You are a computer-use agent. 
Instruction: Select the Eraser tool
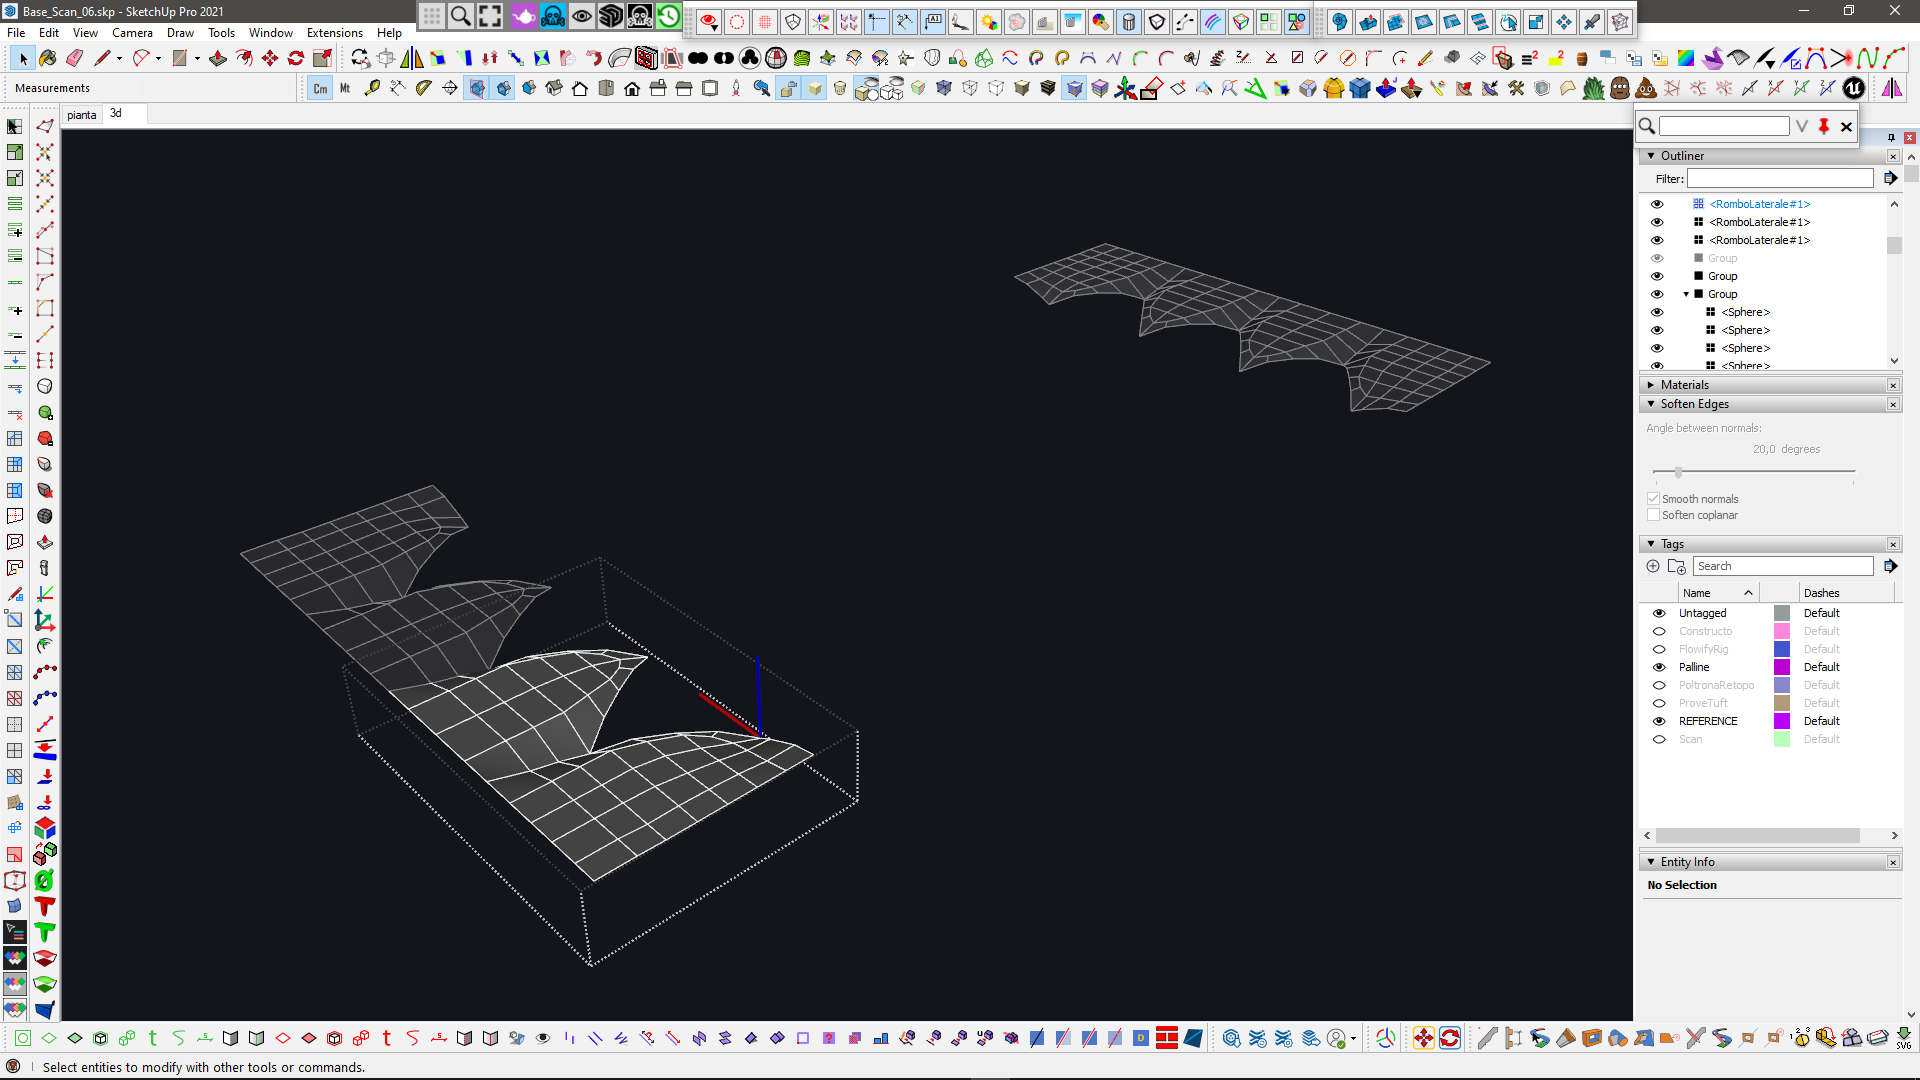75,58
